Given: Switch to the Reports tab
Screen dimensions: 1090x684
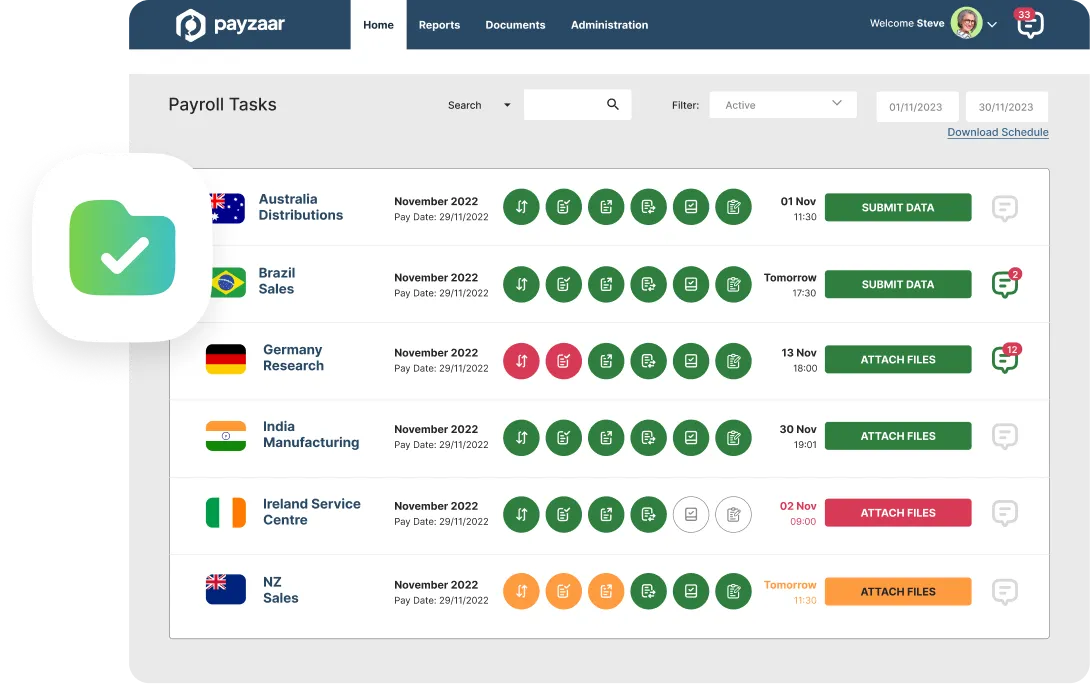Looking at the screenshot, I should [439, 25].
